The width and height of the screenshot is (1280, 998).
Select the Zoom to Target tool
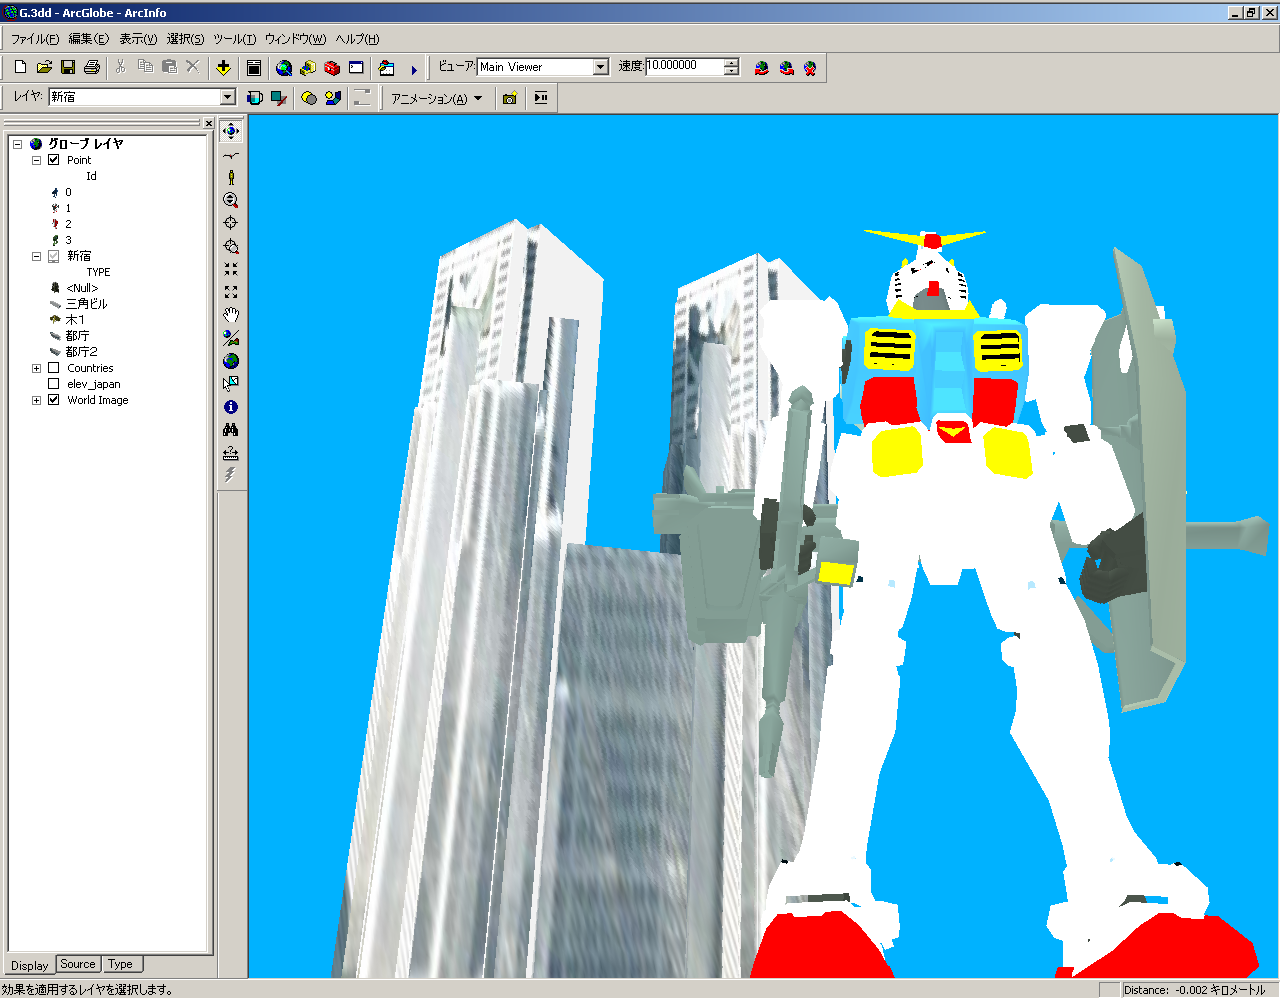[231, 246]
